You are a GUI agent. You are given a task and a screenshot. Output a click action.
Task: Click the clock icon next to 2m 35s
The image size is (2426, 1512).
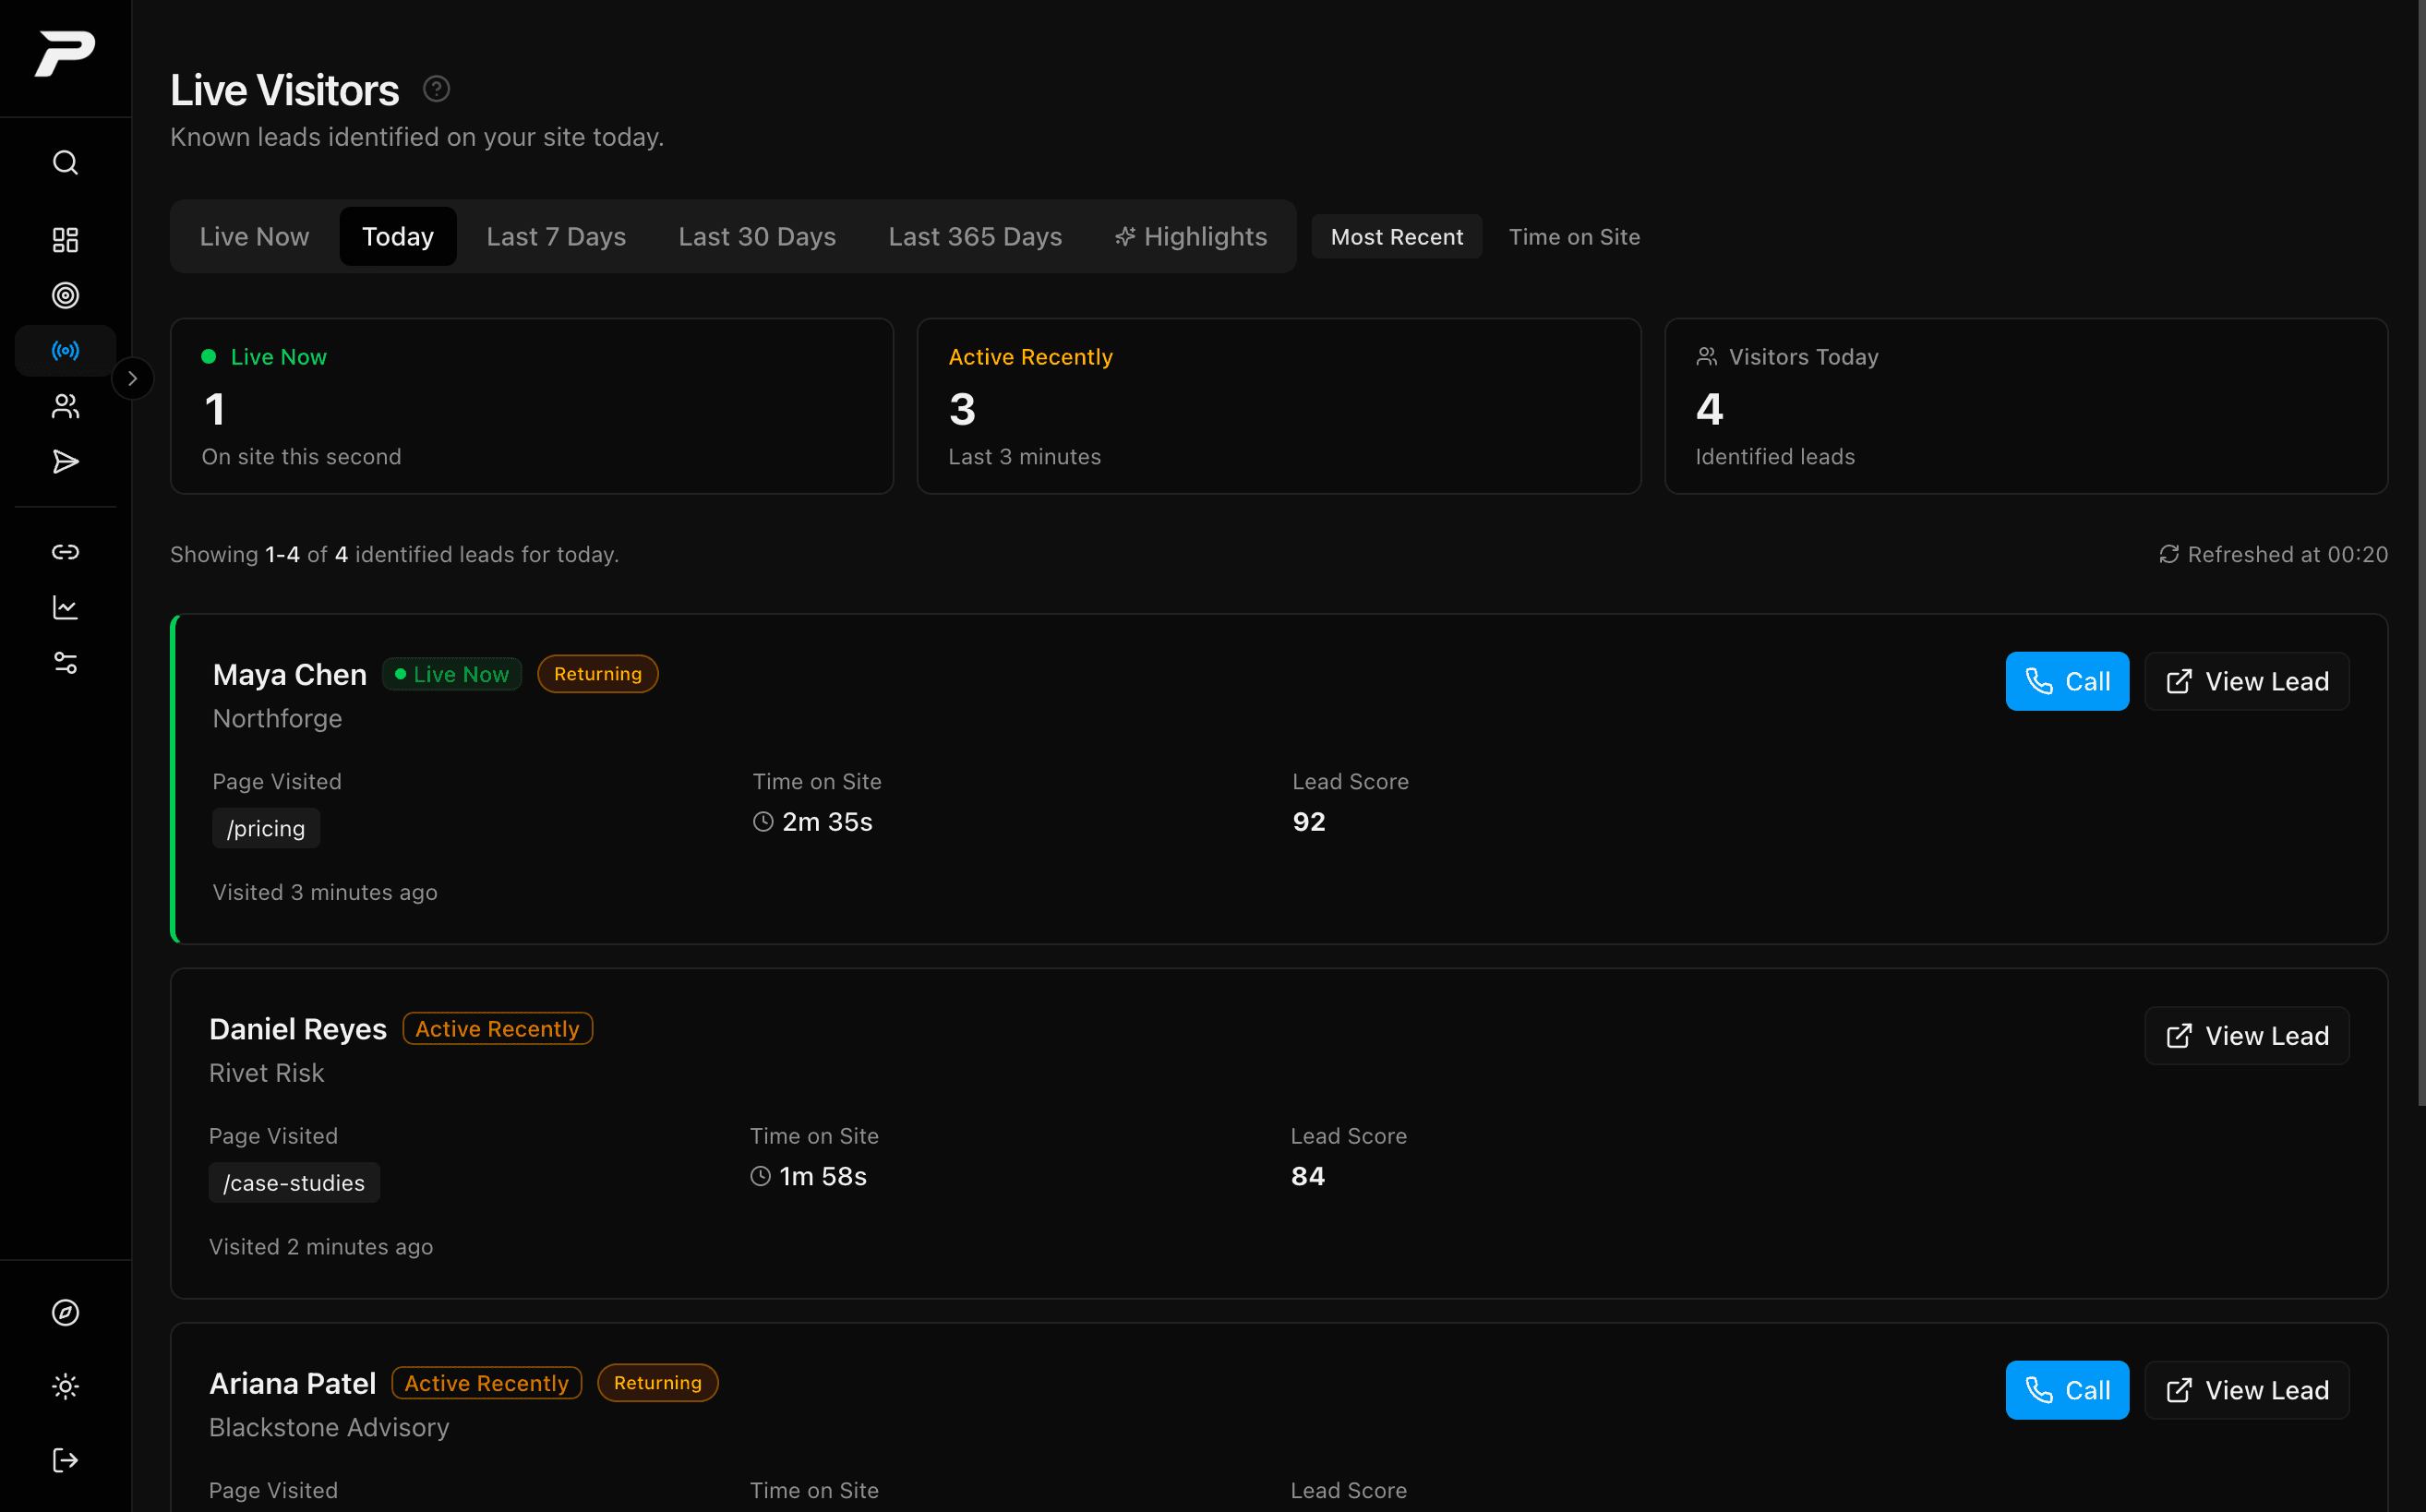(x=763, y=822)
